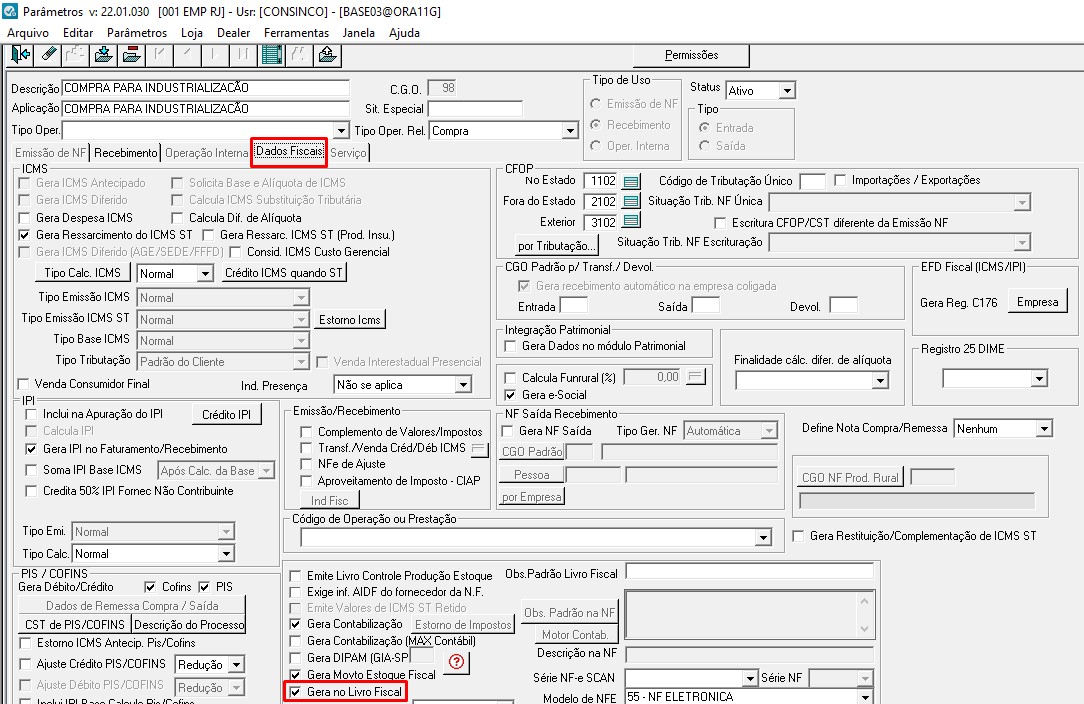Click the Estorno Icms button

(350, 319)
